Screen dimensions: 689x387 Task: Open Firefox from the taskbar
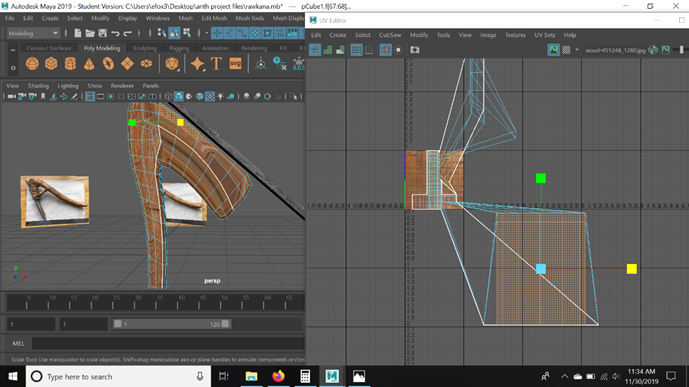click(278, 376)
